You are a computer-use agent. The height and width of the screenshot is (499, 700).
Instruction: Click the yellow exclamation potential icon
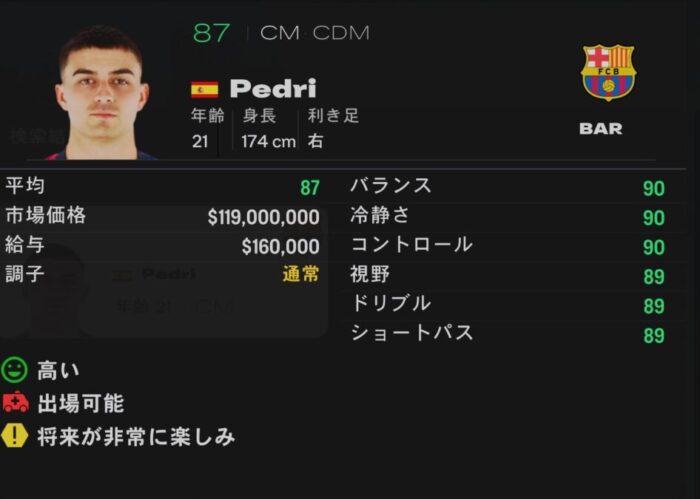click(x=14, y=436)
